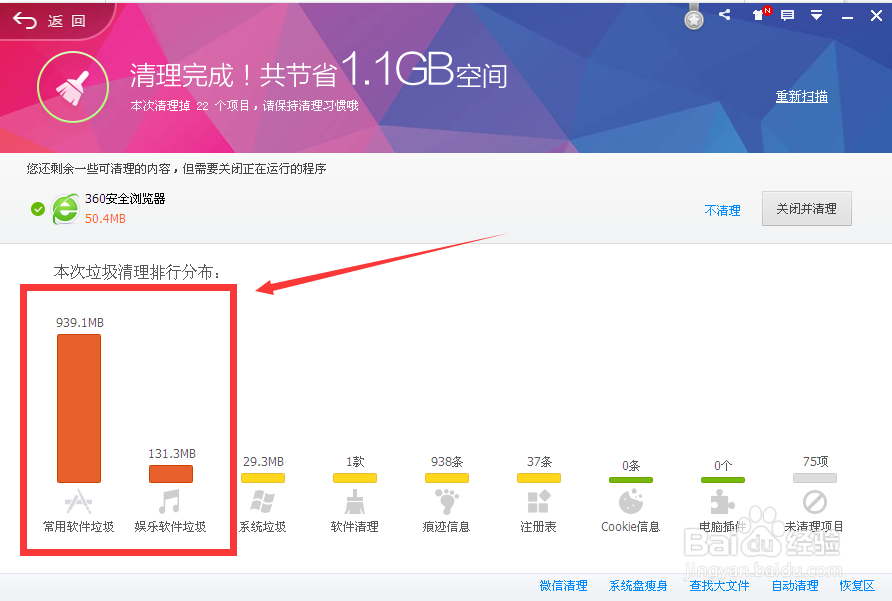The image size is (892, 601).
Task: Select the 不清理 option link
Action: [x=722, y=210]
